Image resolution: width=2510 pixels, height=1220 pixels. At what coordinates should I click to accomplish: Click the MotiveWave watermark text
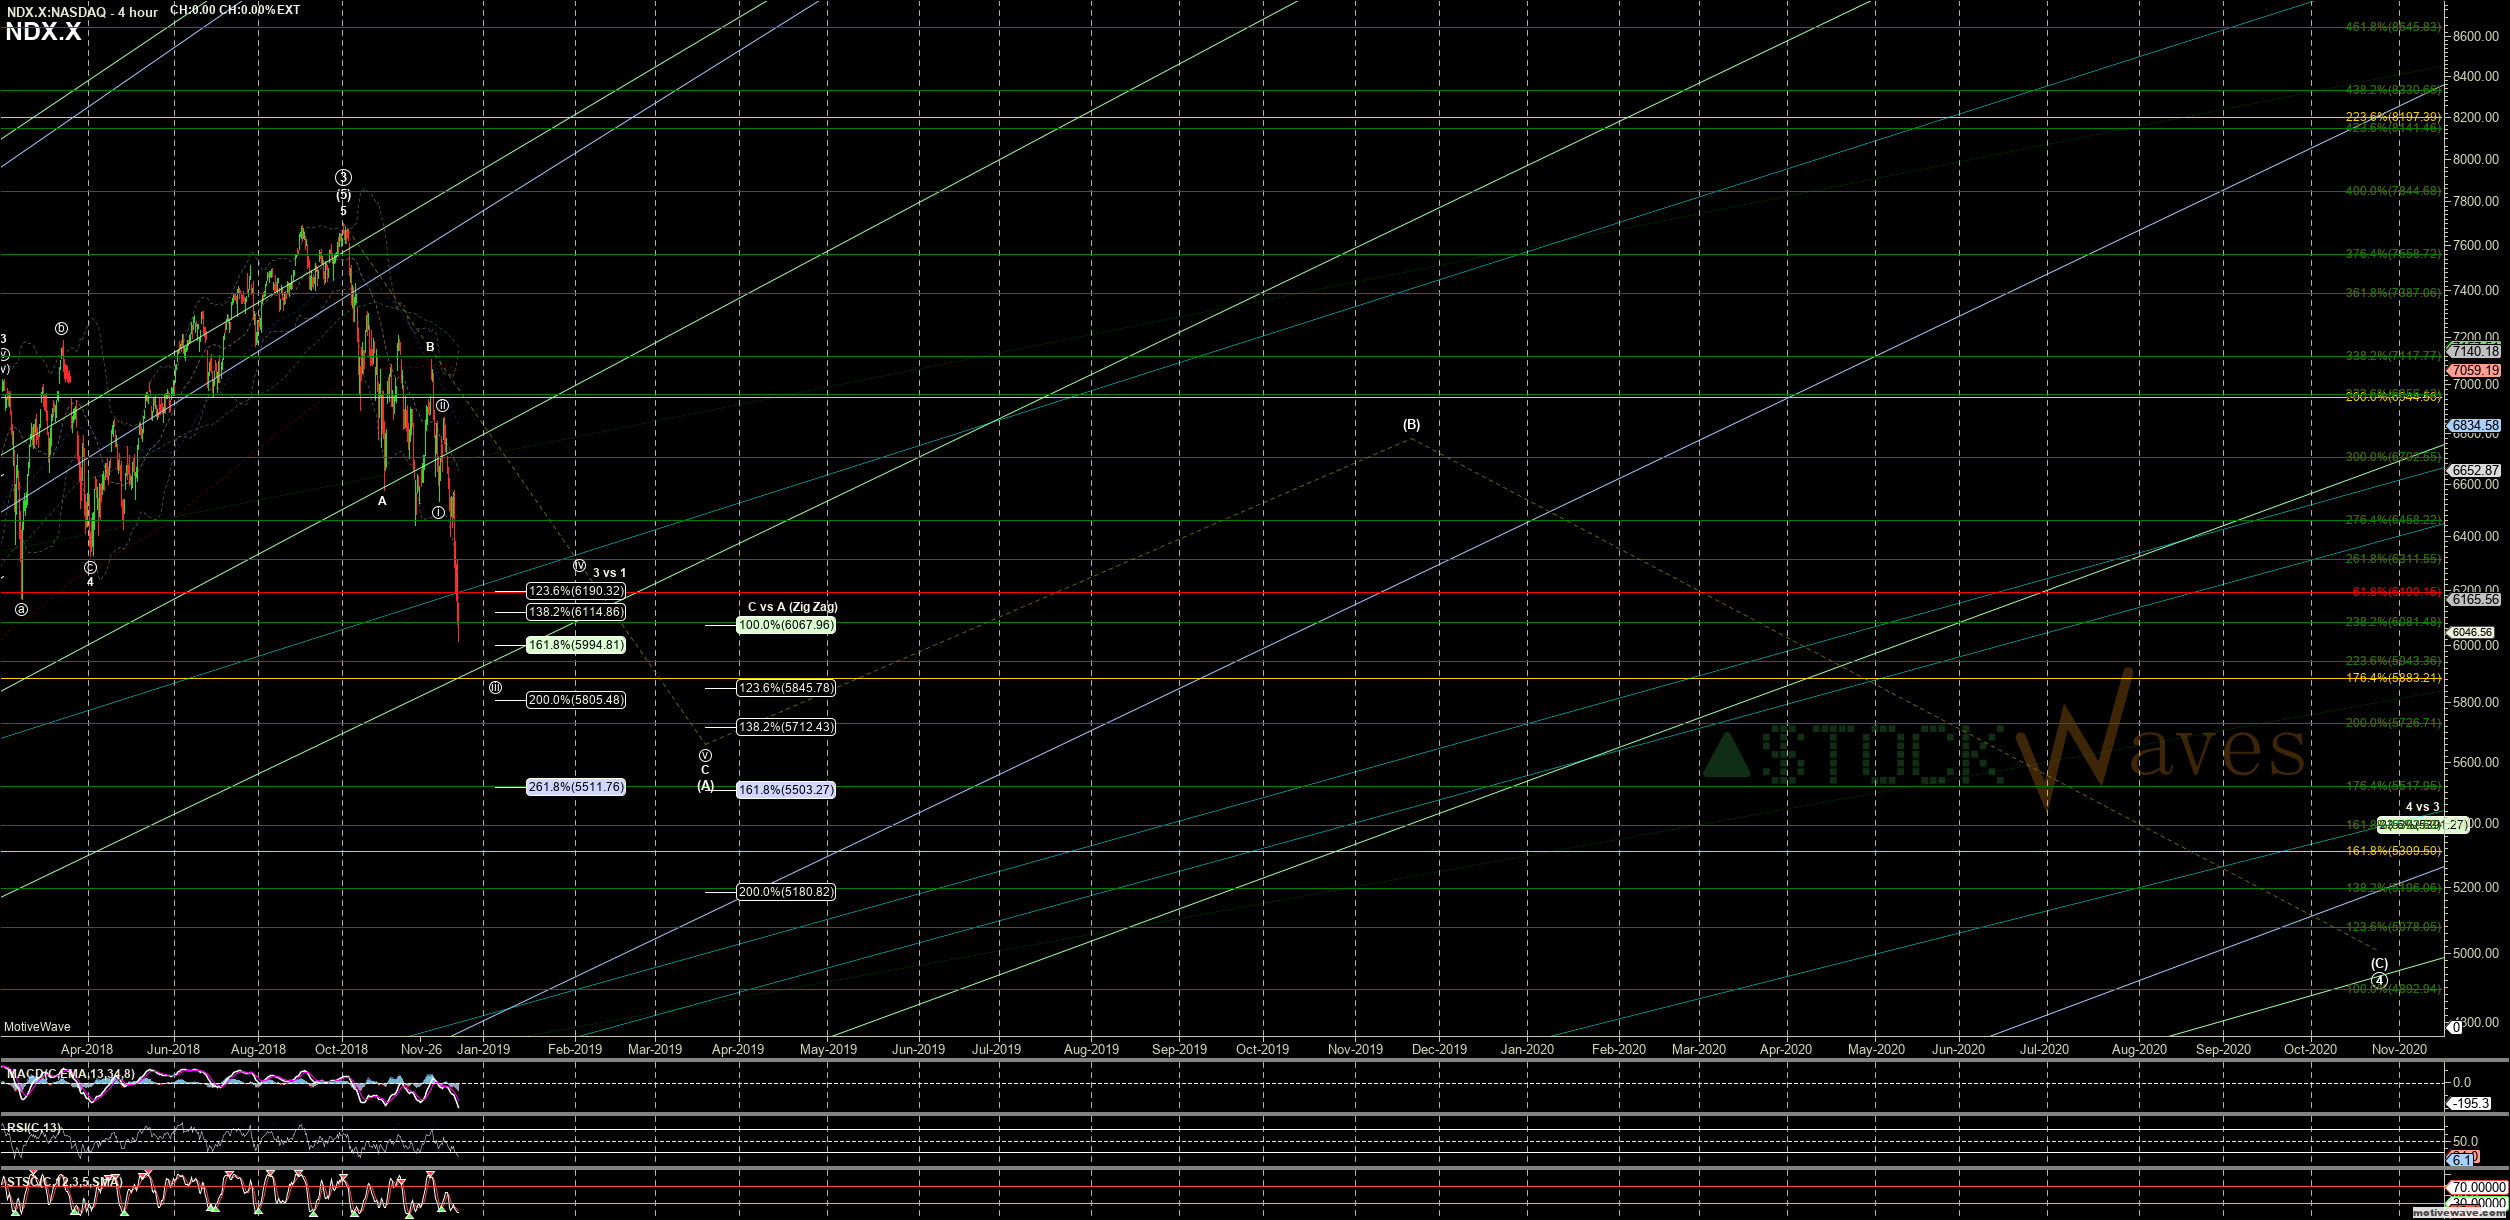pyautogui.click(x=37, y=1027)
